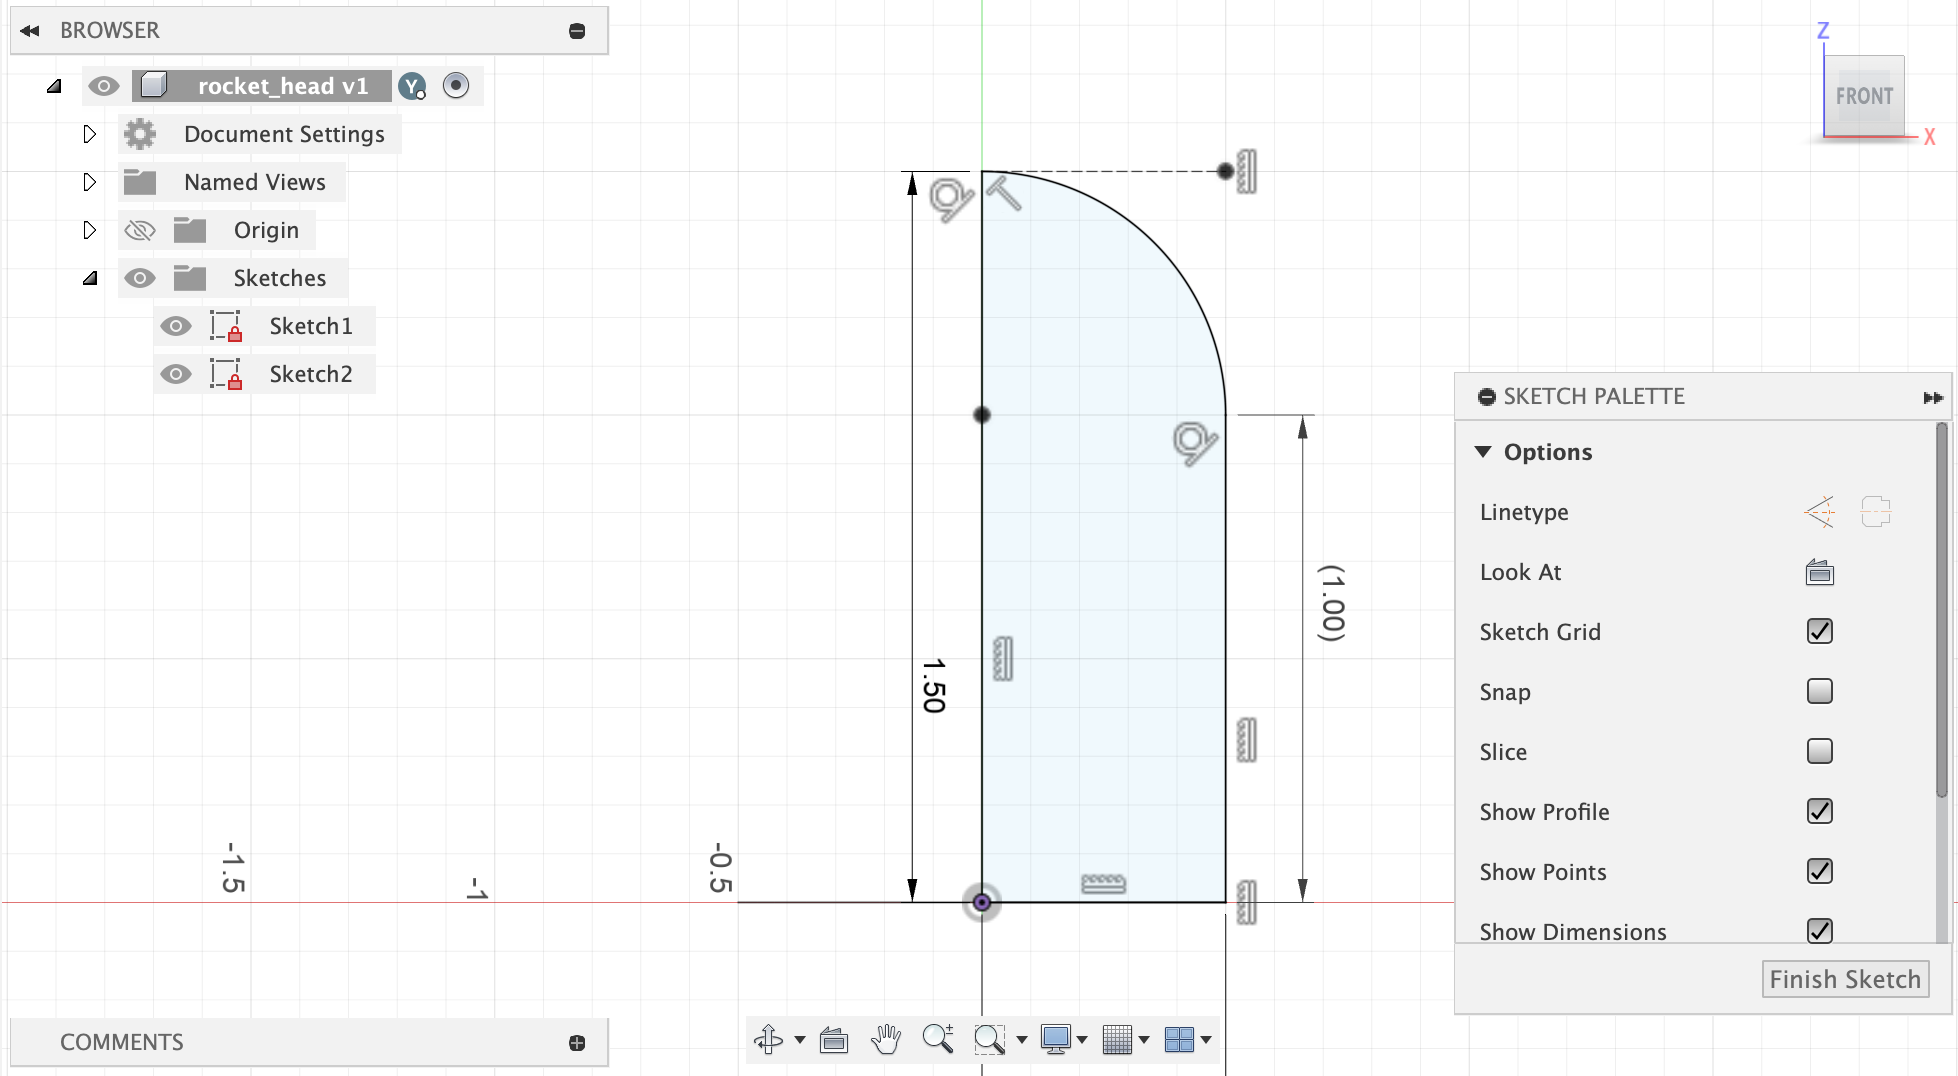
Task: Hide Sketch1 using its eye icon
Action: pyautogui.click(x=176, y=326)
